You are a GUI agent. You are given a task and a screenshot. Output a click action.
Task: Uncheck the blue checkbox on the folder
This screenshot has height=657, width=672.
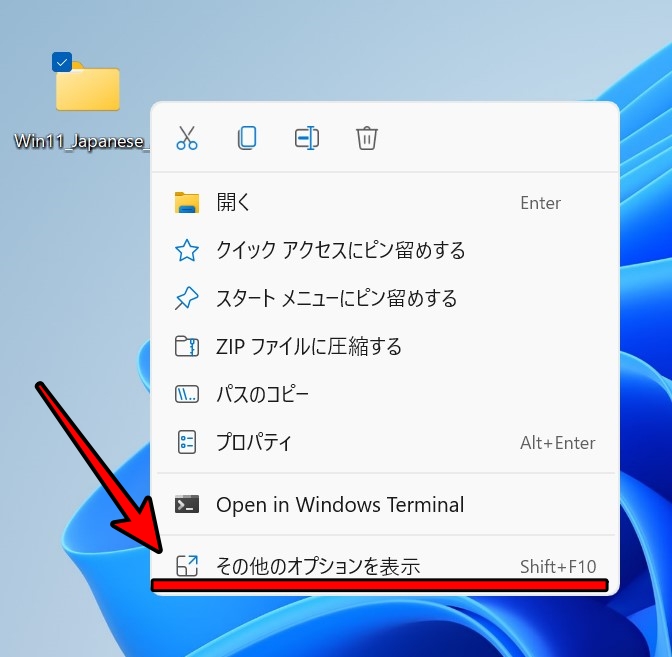click(62, 63)
